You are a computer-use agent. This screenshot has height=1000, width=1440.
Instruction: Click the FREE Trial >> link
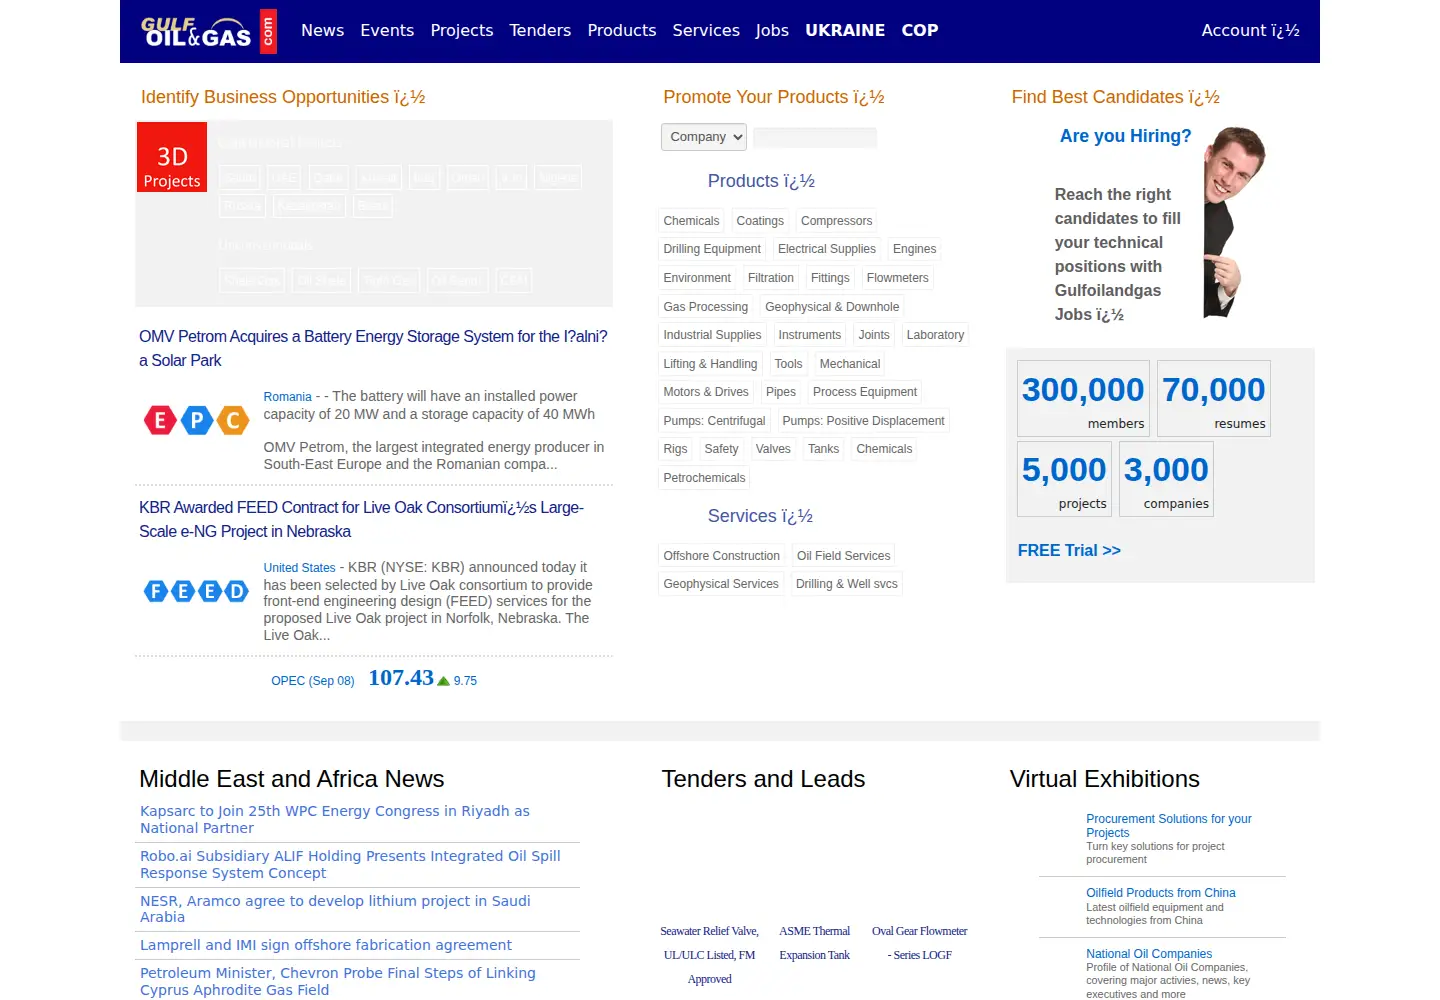click(x=1069, y=551)
